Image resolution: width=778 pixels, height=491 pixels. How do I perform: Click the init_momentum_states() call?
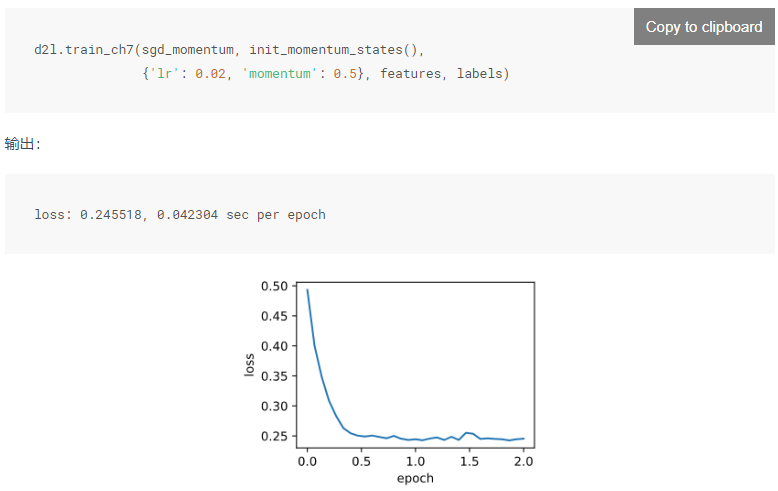point(334,50)
